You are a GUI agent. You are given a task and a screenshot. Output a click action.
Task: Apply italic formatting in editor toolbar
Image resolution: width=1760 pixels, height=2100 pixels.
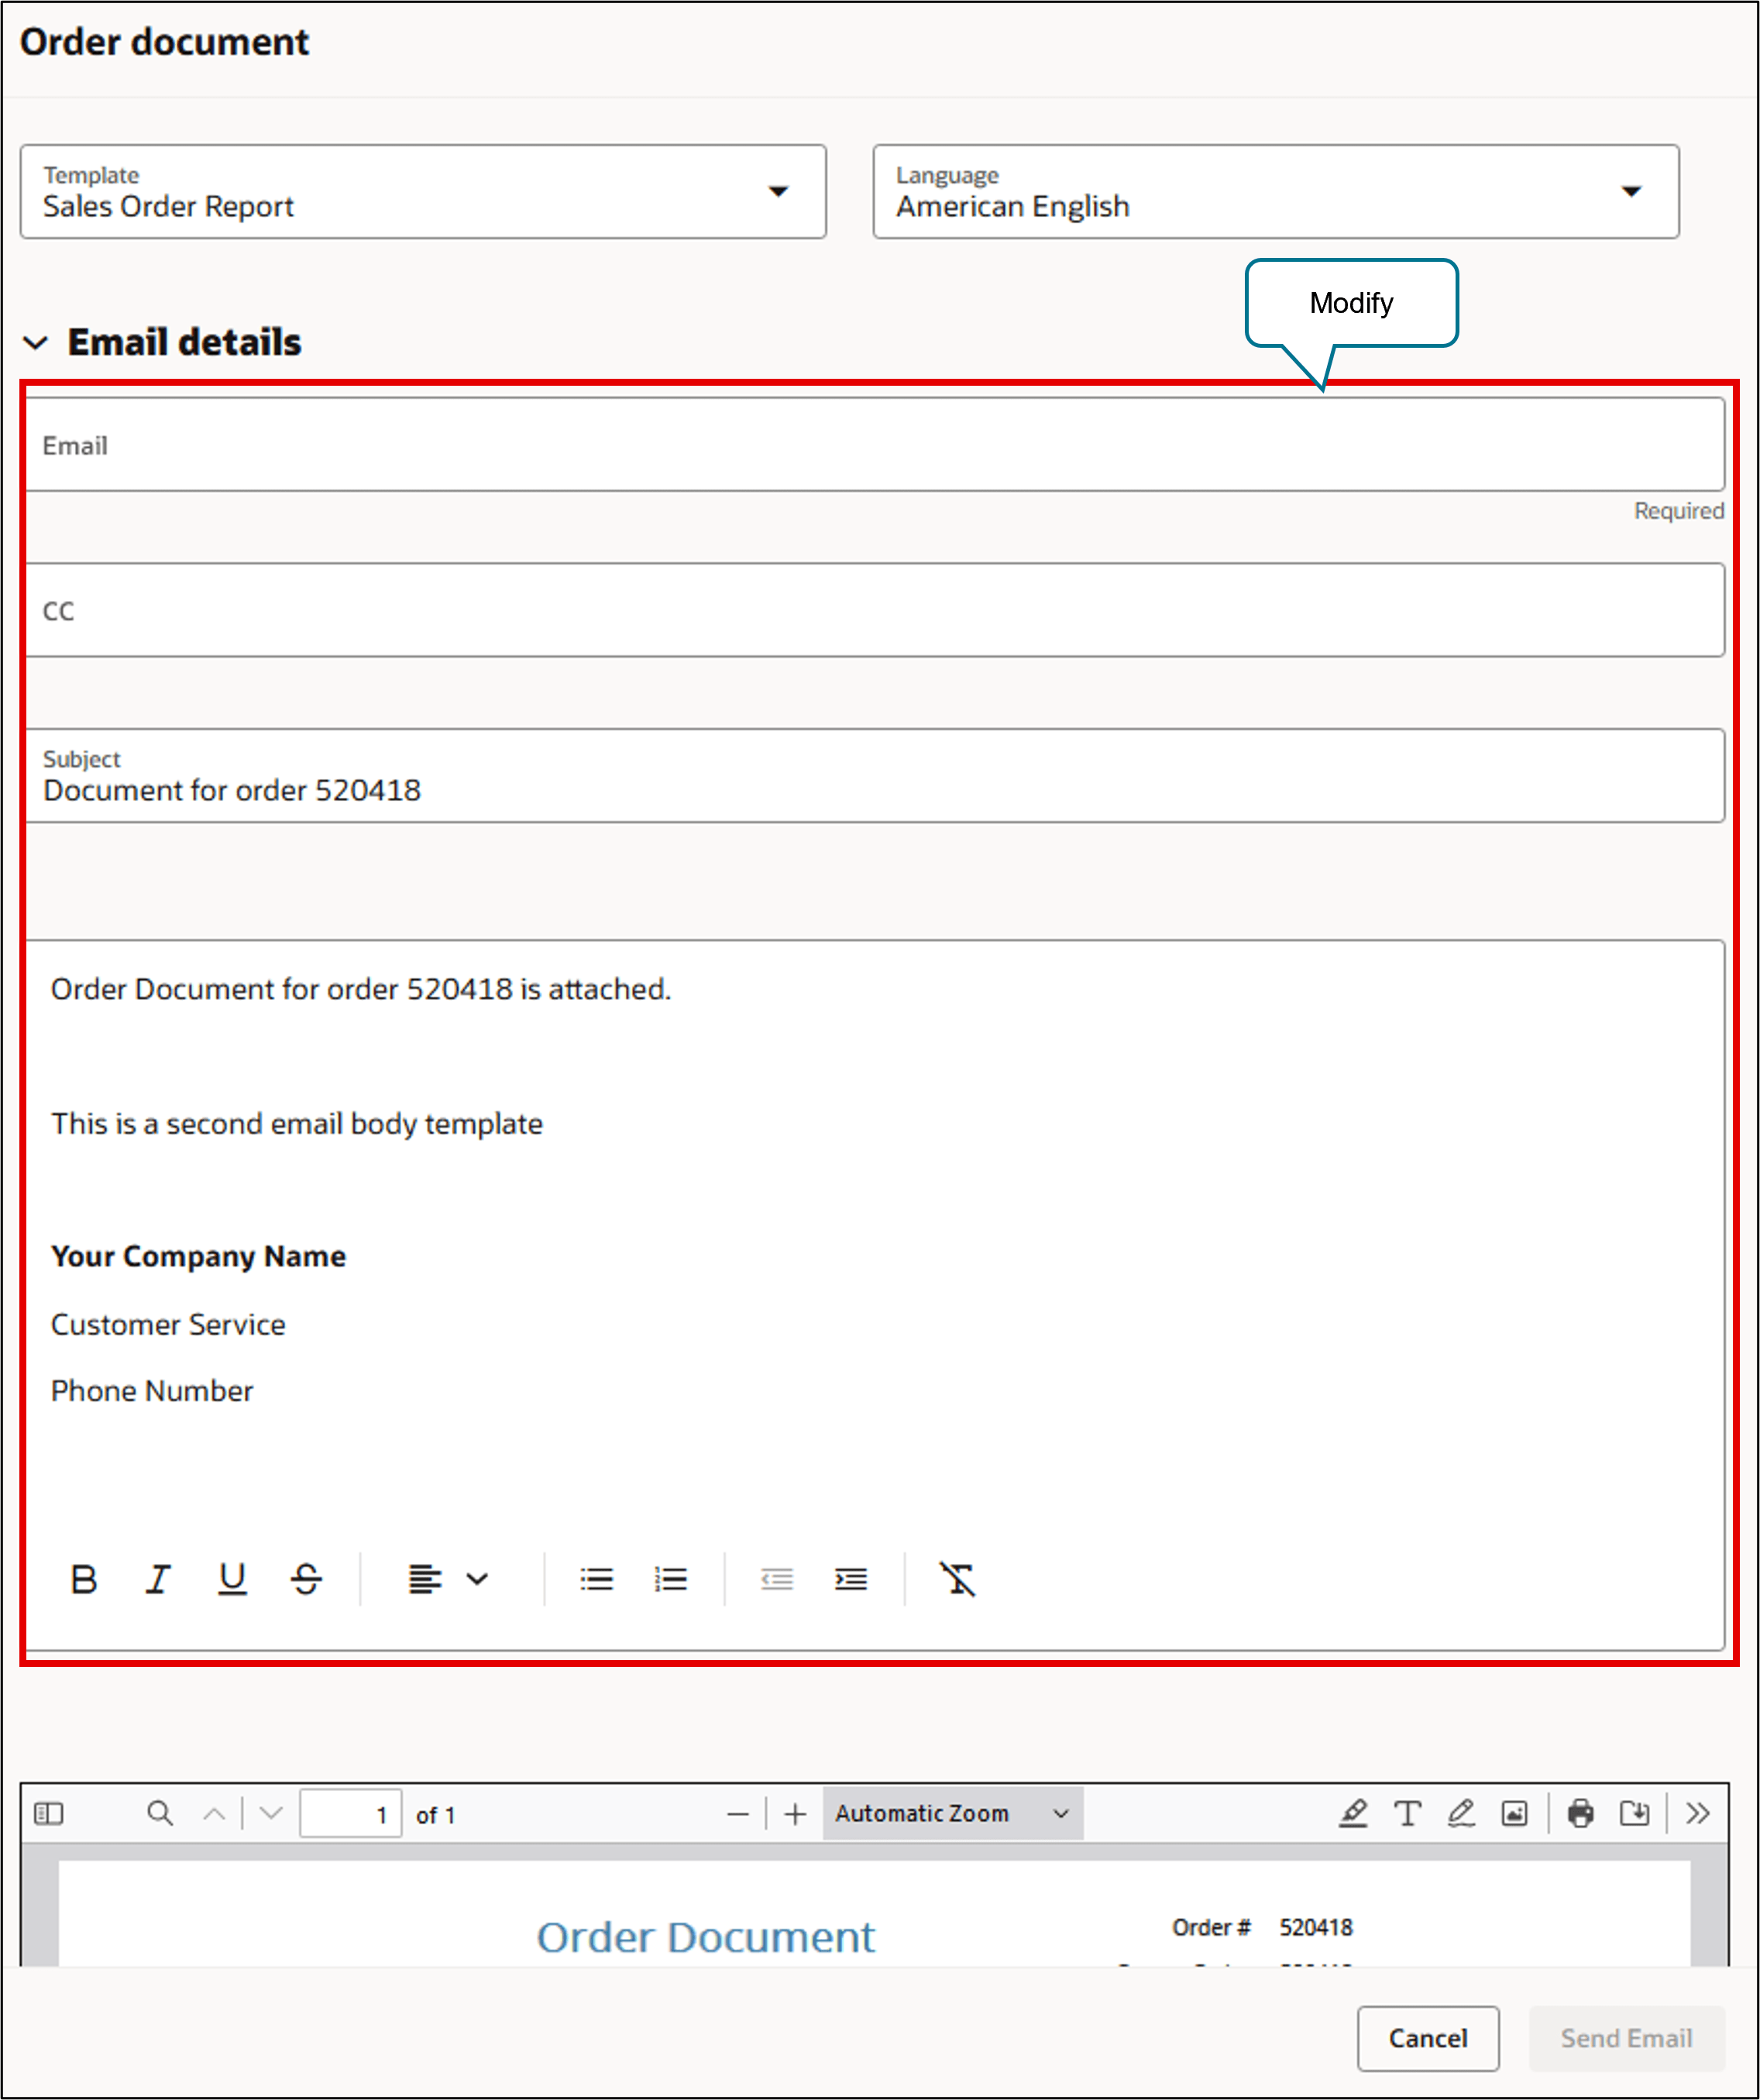158,1579
